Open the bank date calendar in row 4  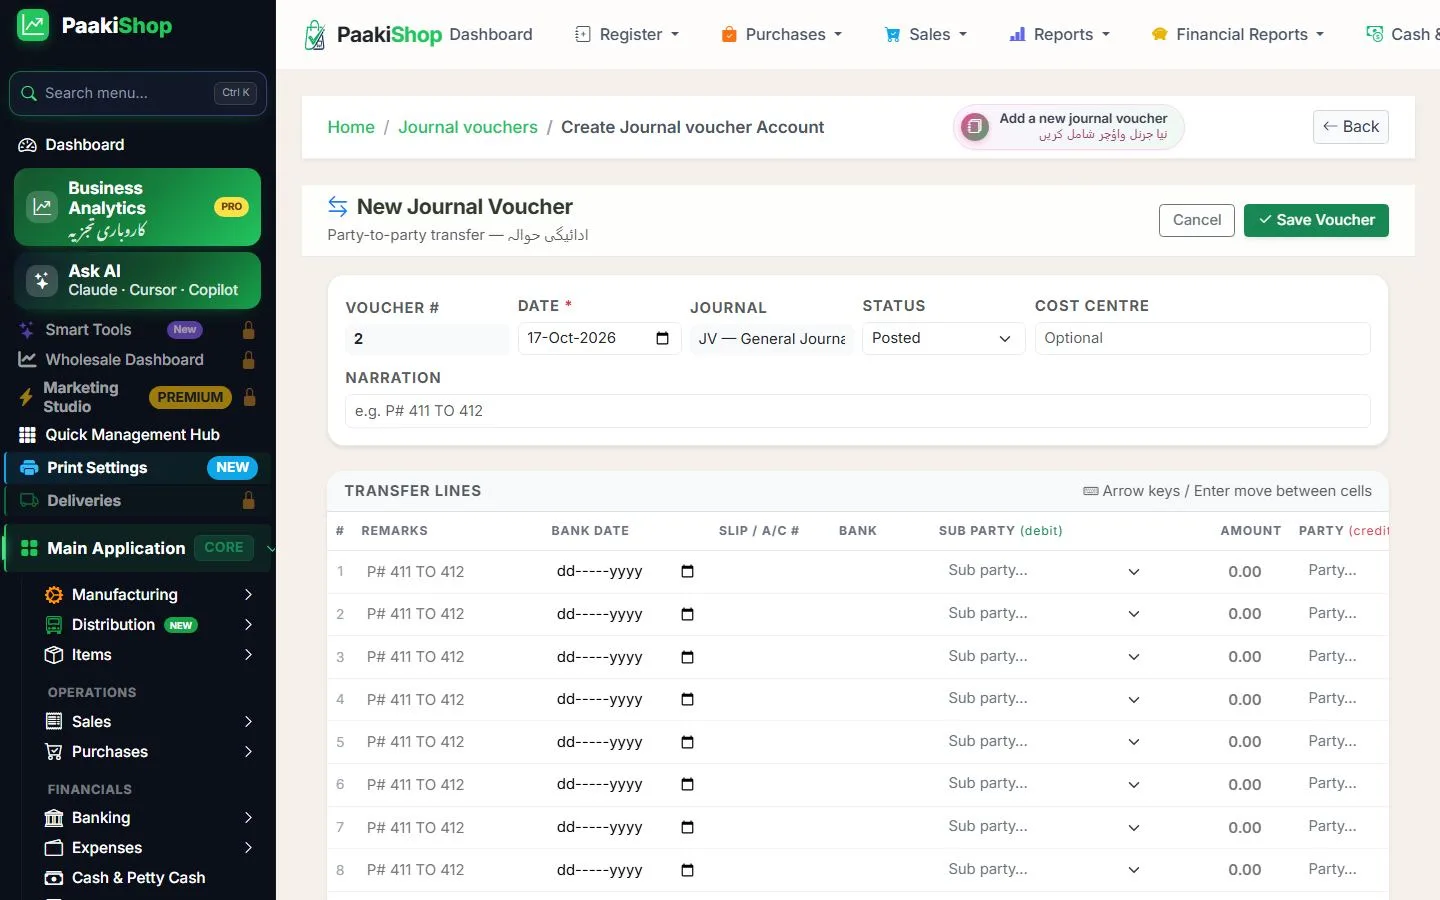[x=687, y=700]
